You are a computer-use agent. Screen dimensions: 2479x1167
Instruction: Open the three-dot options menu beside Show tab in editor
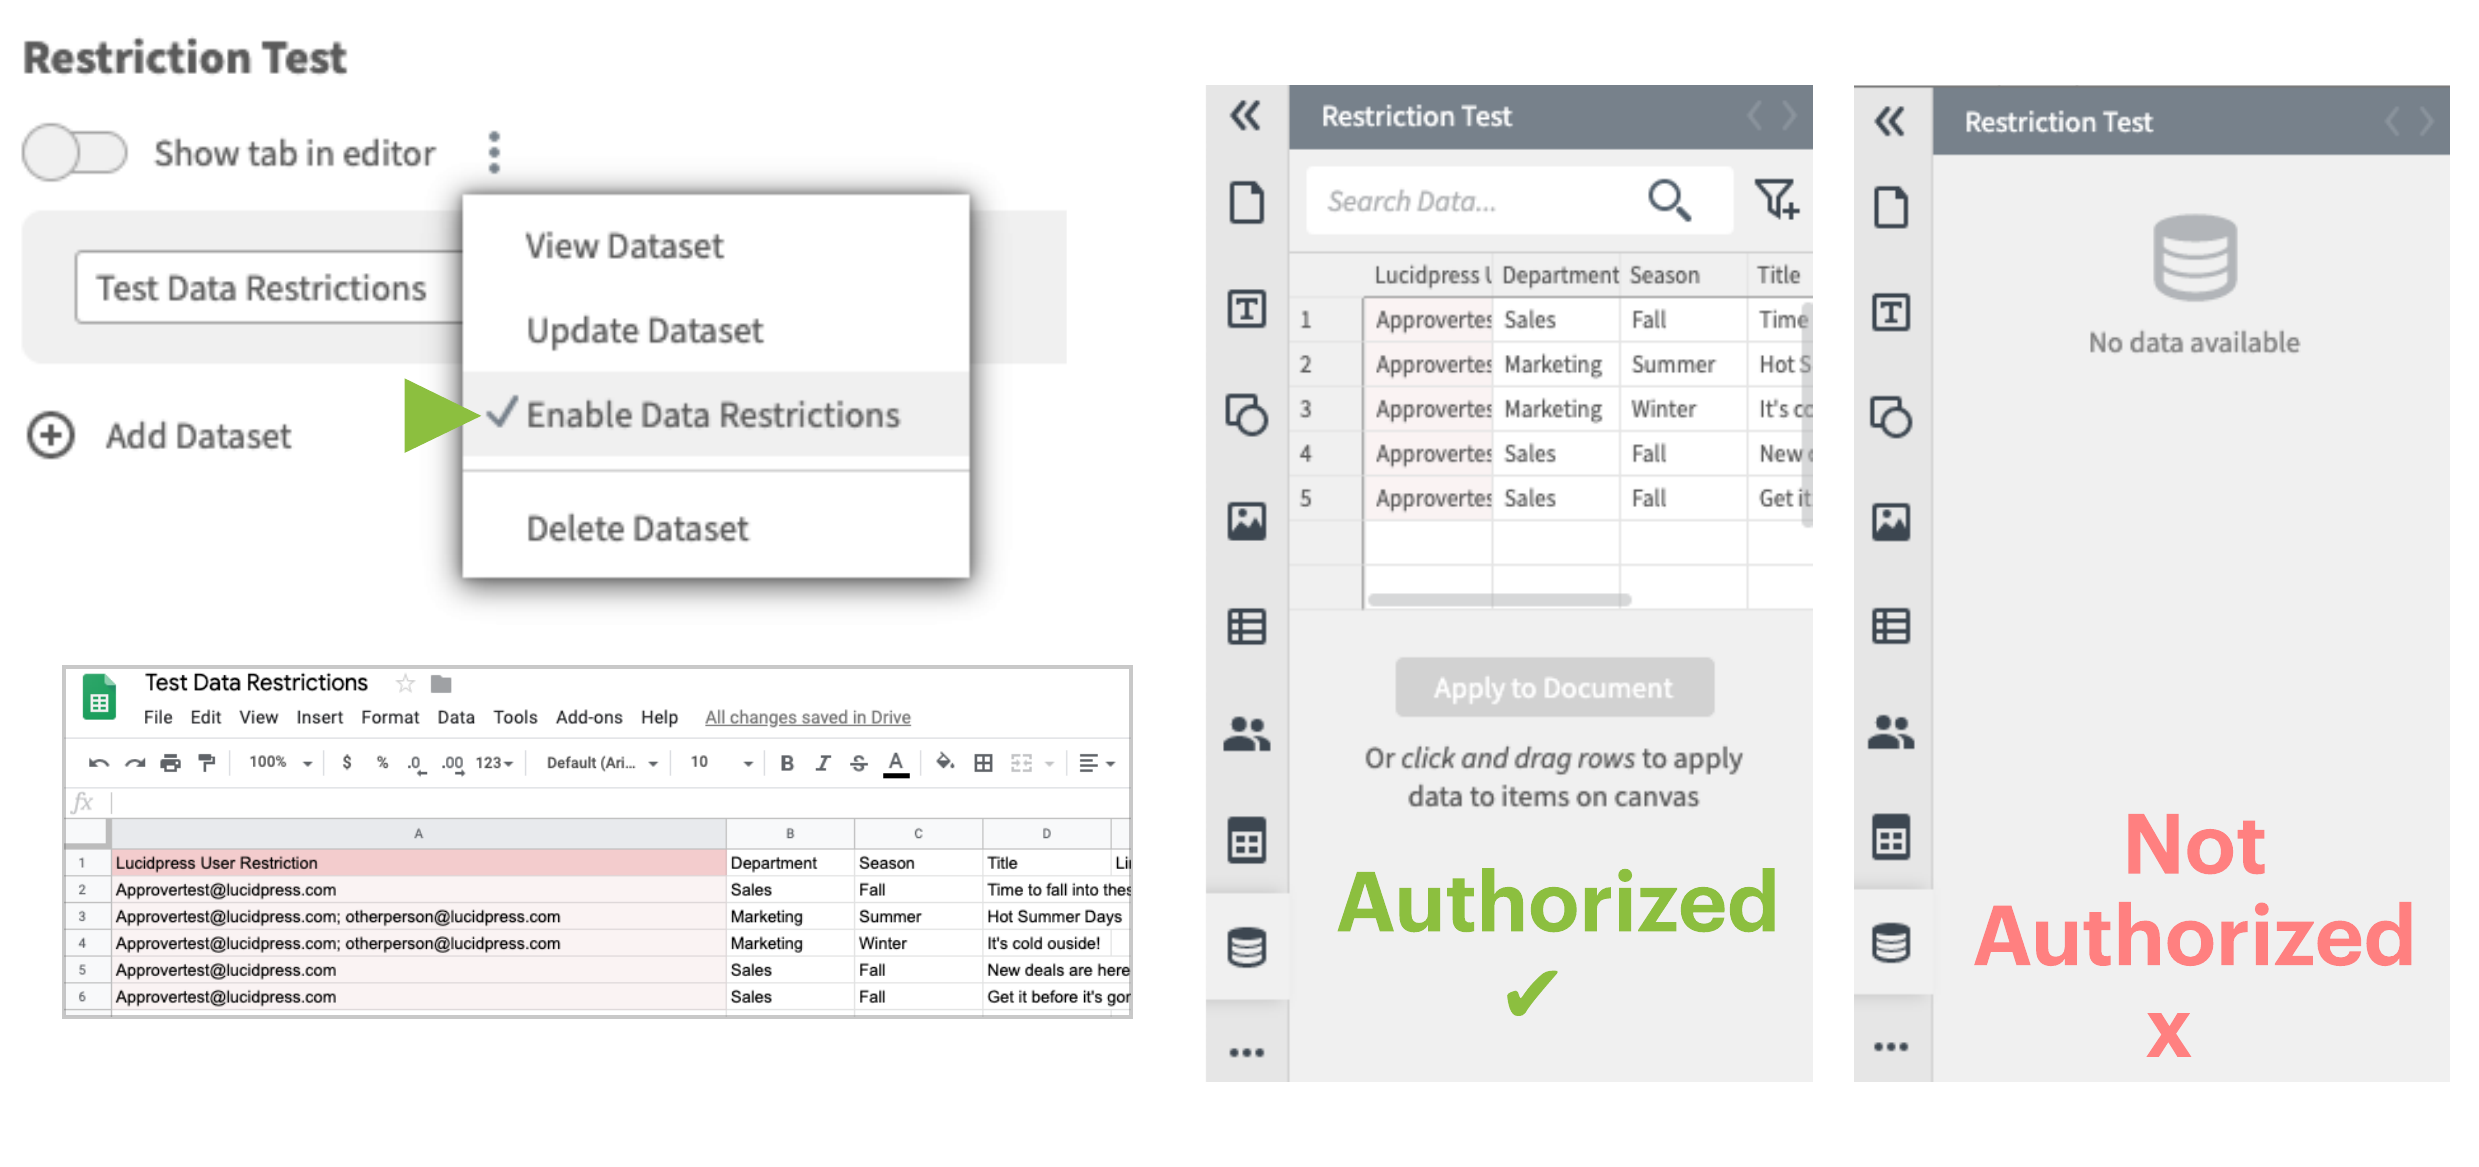[x=494, y=152]
